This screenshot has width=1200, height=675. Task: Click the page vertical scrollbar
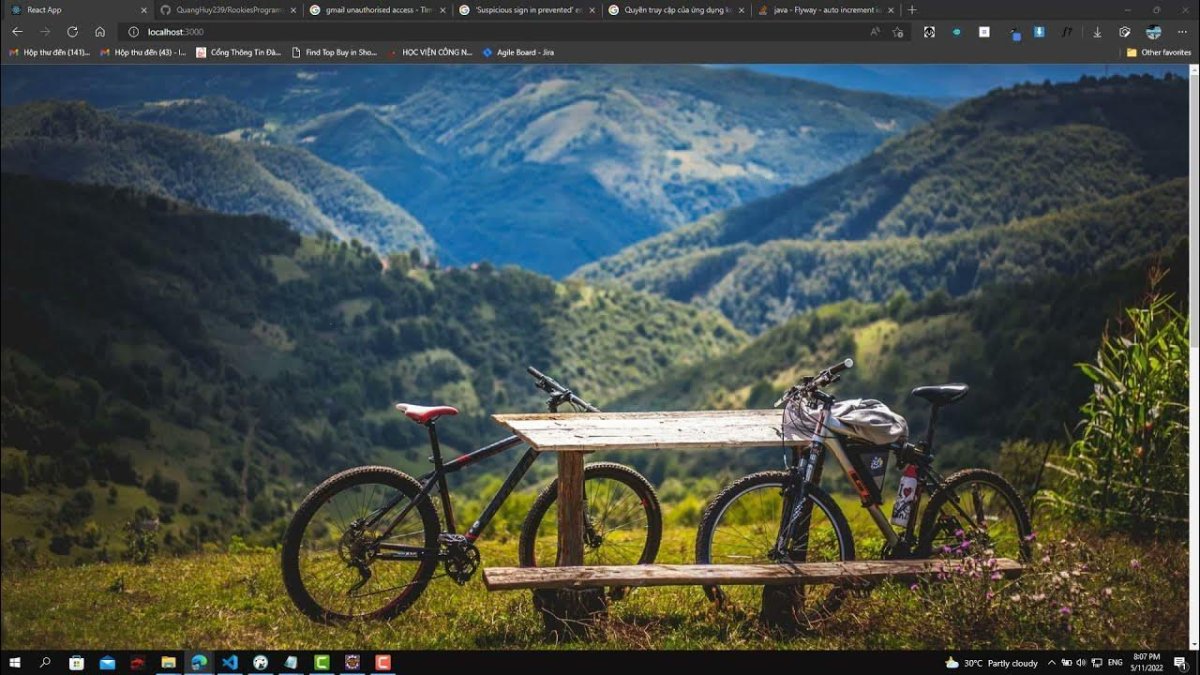click(1193, 300)
